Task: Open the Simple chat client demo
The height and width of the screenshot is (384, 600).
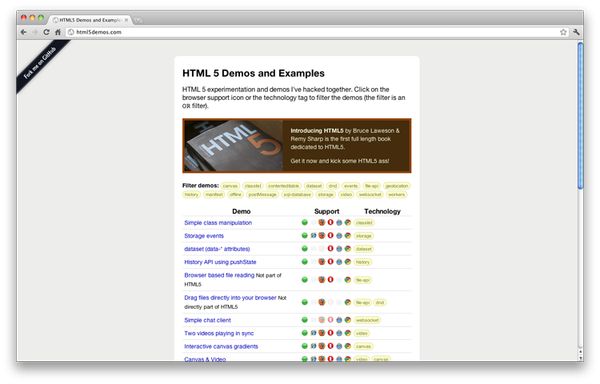Action: (207, 320)
